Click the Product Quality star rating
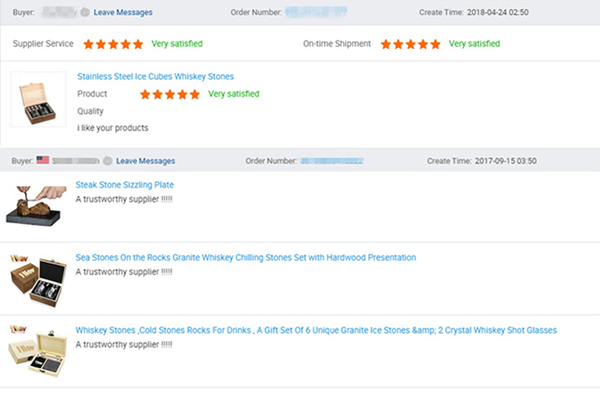This screenshot has height=396, width=600. (170, 94)
